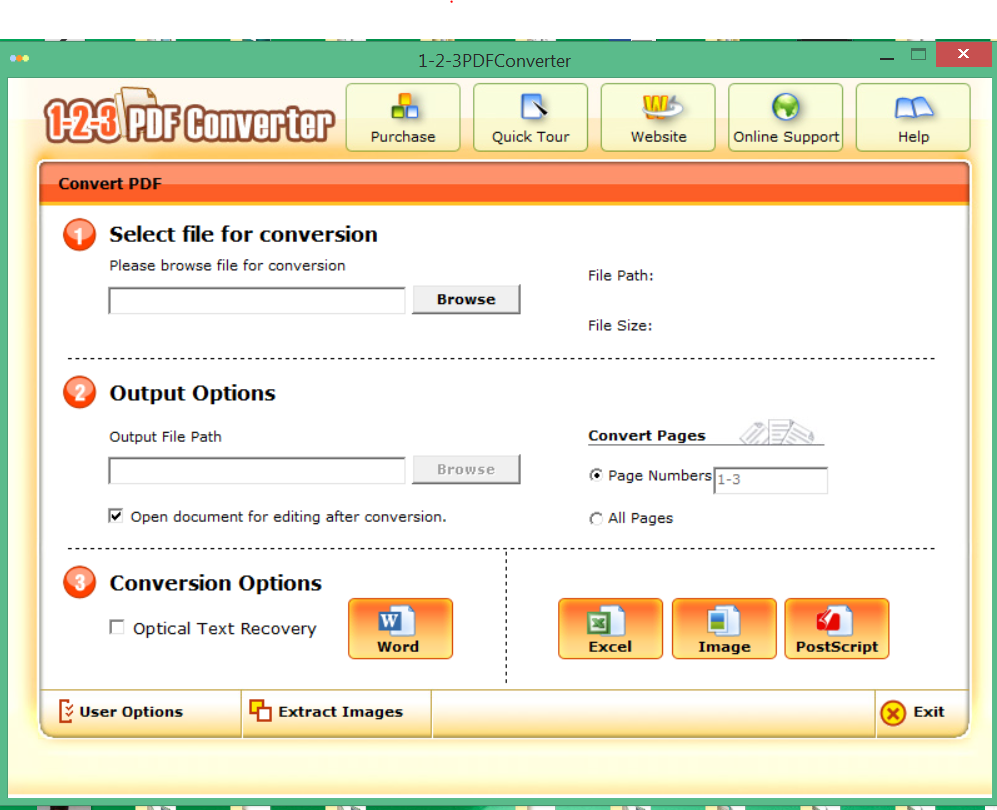The width and height of the screenshot is (997, 810).
Task: Click the title bar system menu icon
Action: [x=19, y=58]
